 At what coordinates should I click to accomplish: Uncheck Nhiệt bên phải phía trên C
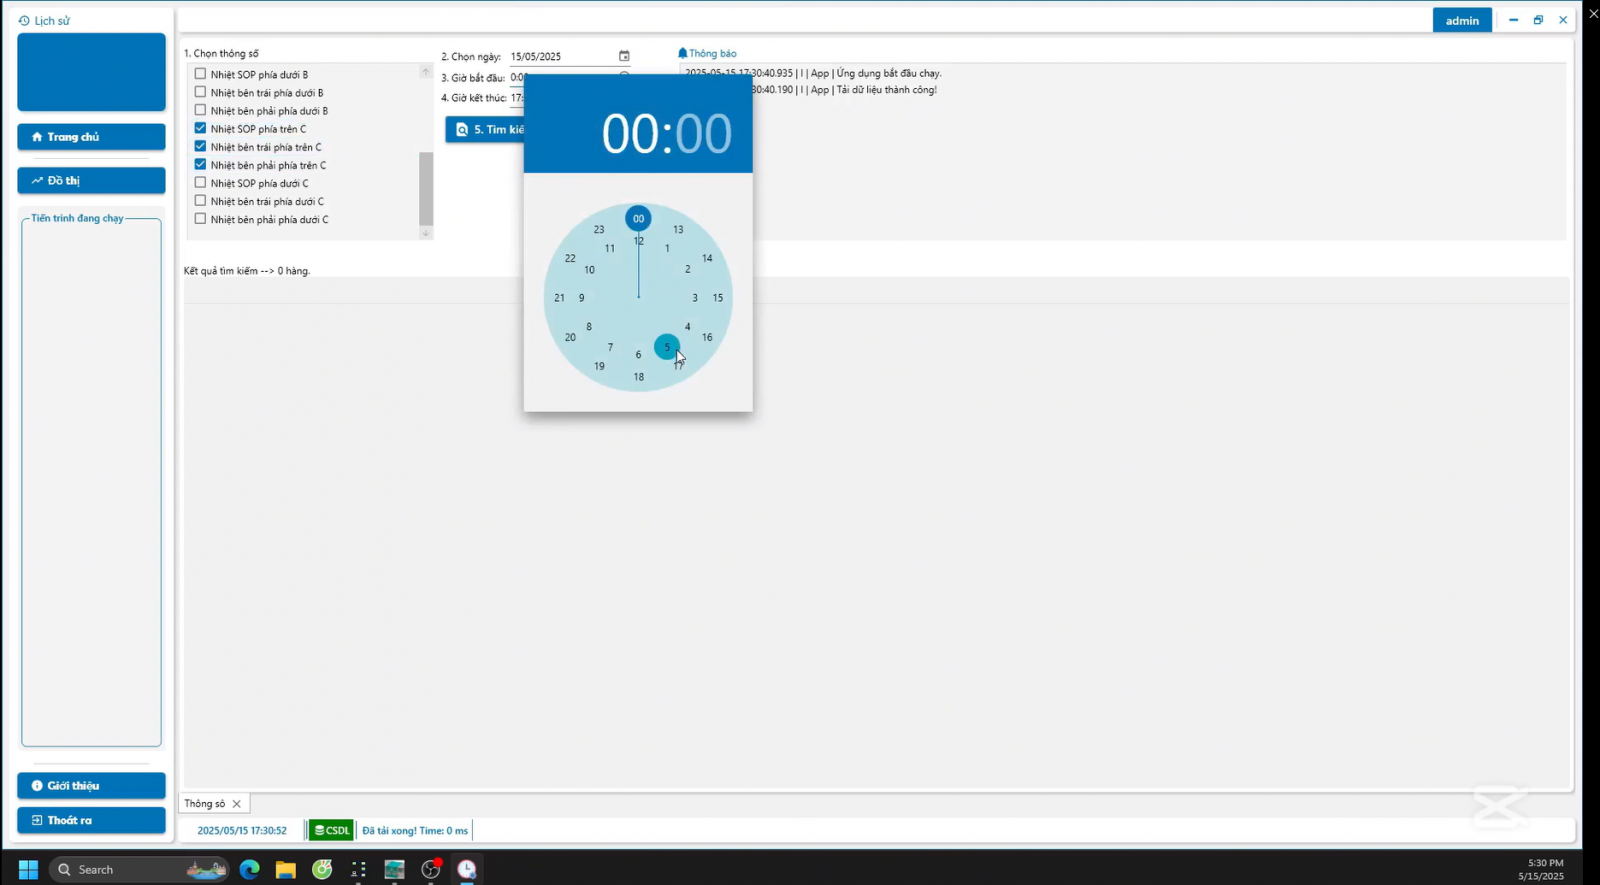(x=200, y=165)
